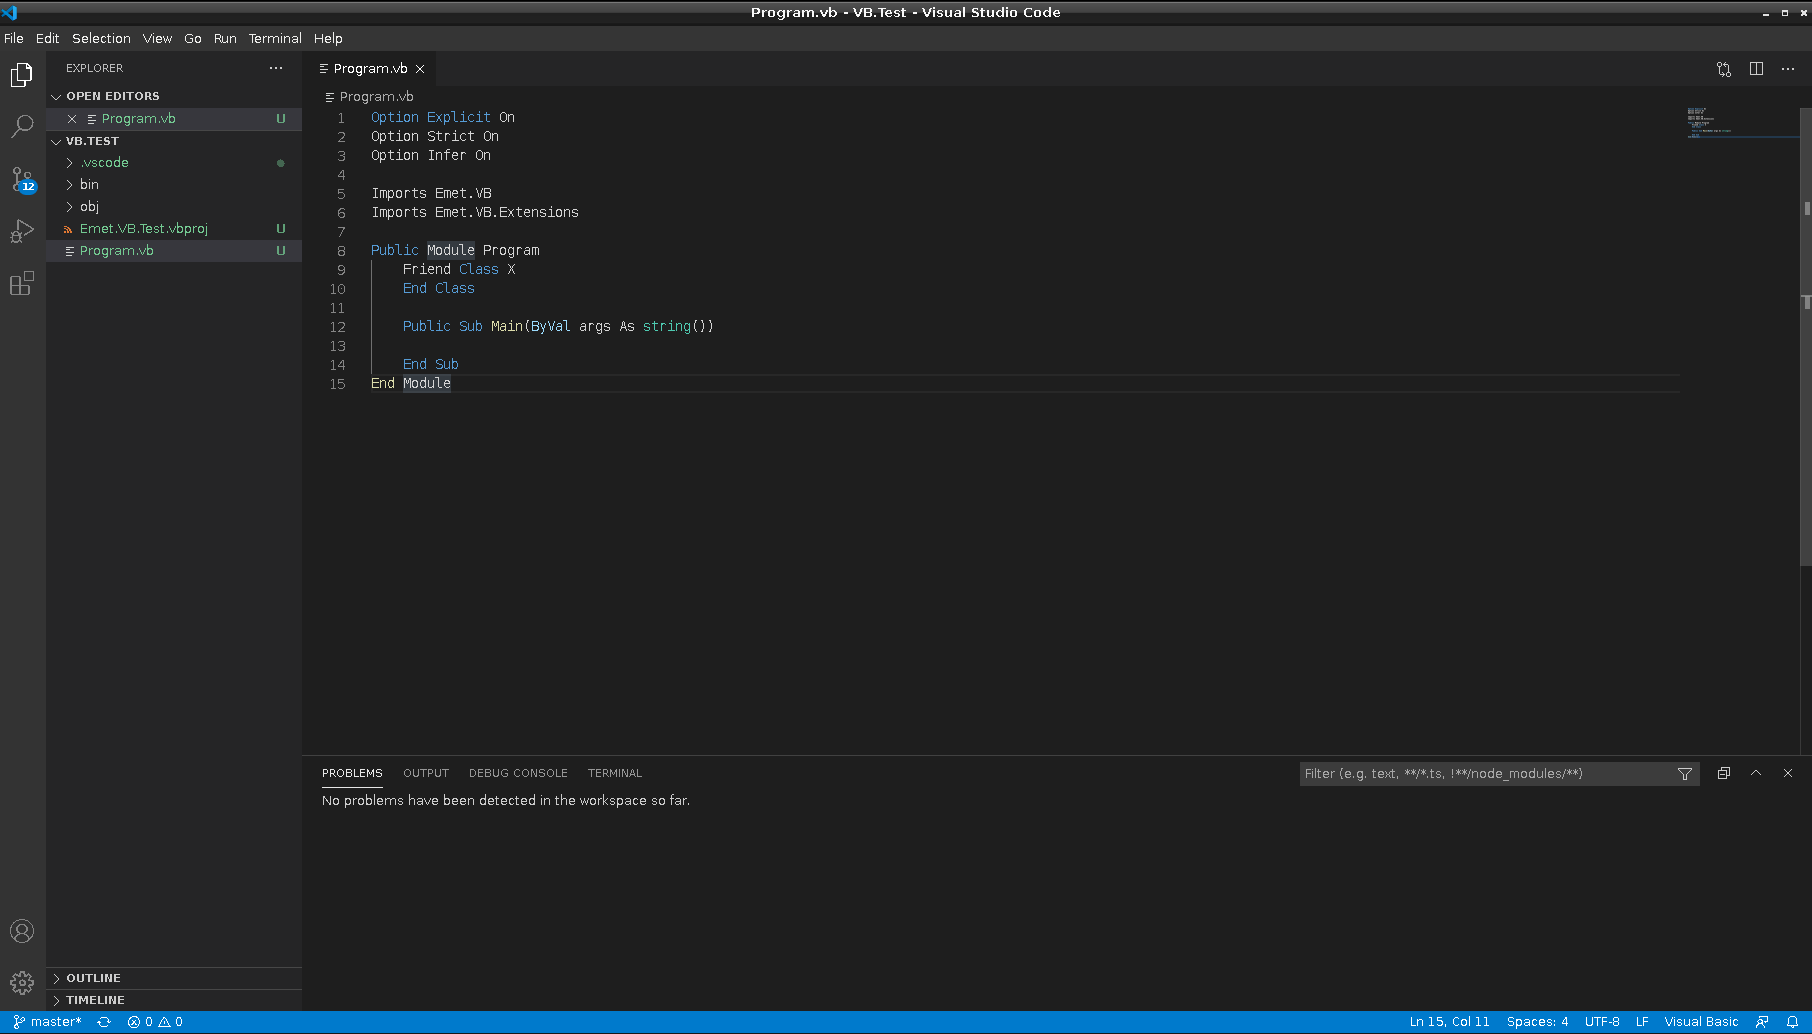Expand the bin folder

click(x=88, y=184)
